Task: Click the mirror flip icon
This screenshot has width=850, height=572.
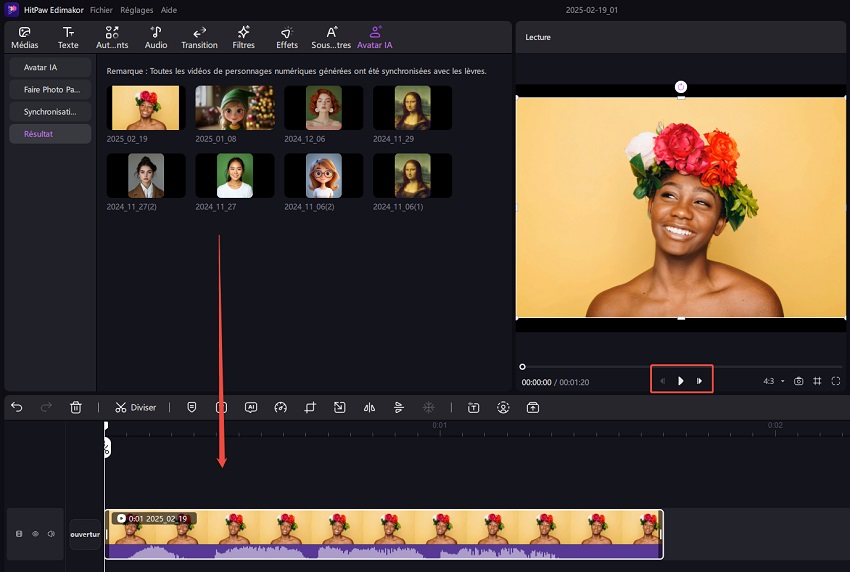Action: point(369,407)
